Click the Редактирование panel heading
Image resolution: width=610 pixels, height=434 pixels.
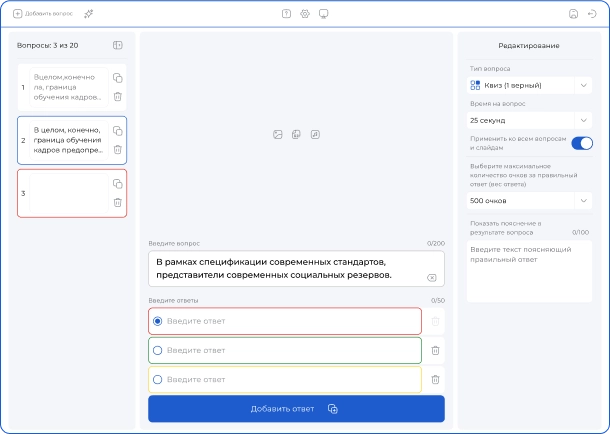(x=529, y=46)
